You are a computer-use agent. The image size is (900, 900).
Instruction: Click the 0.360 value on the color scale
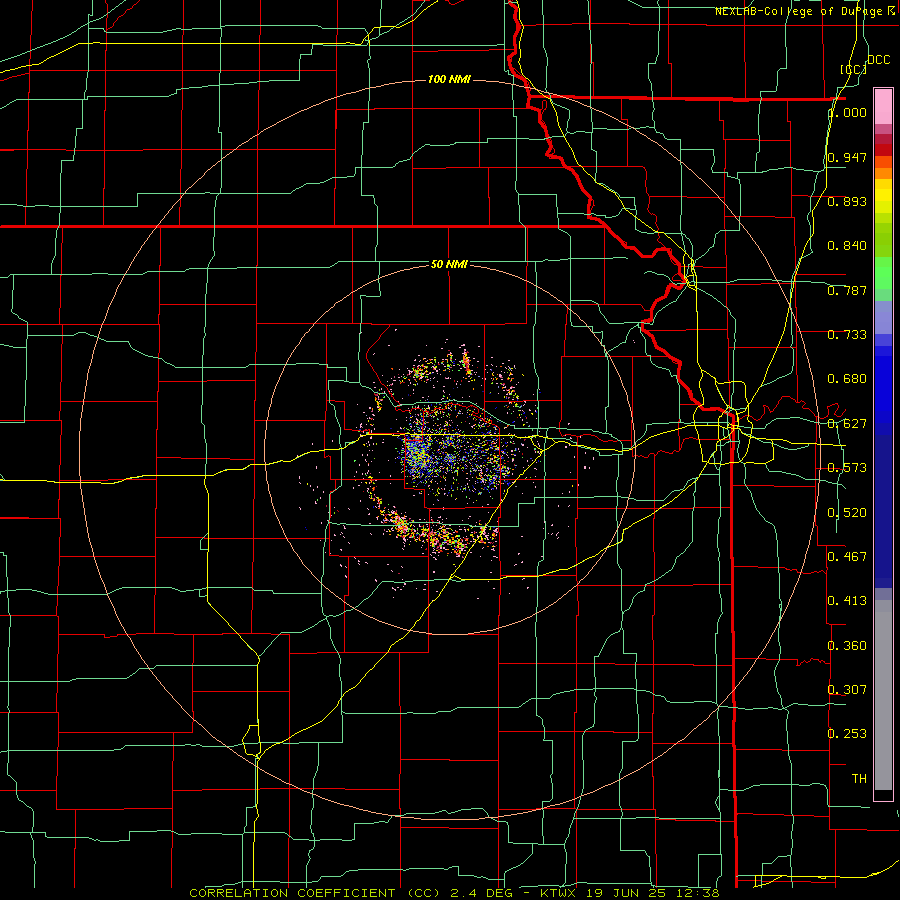[847, 646]
